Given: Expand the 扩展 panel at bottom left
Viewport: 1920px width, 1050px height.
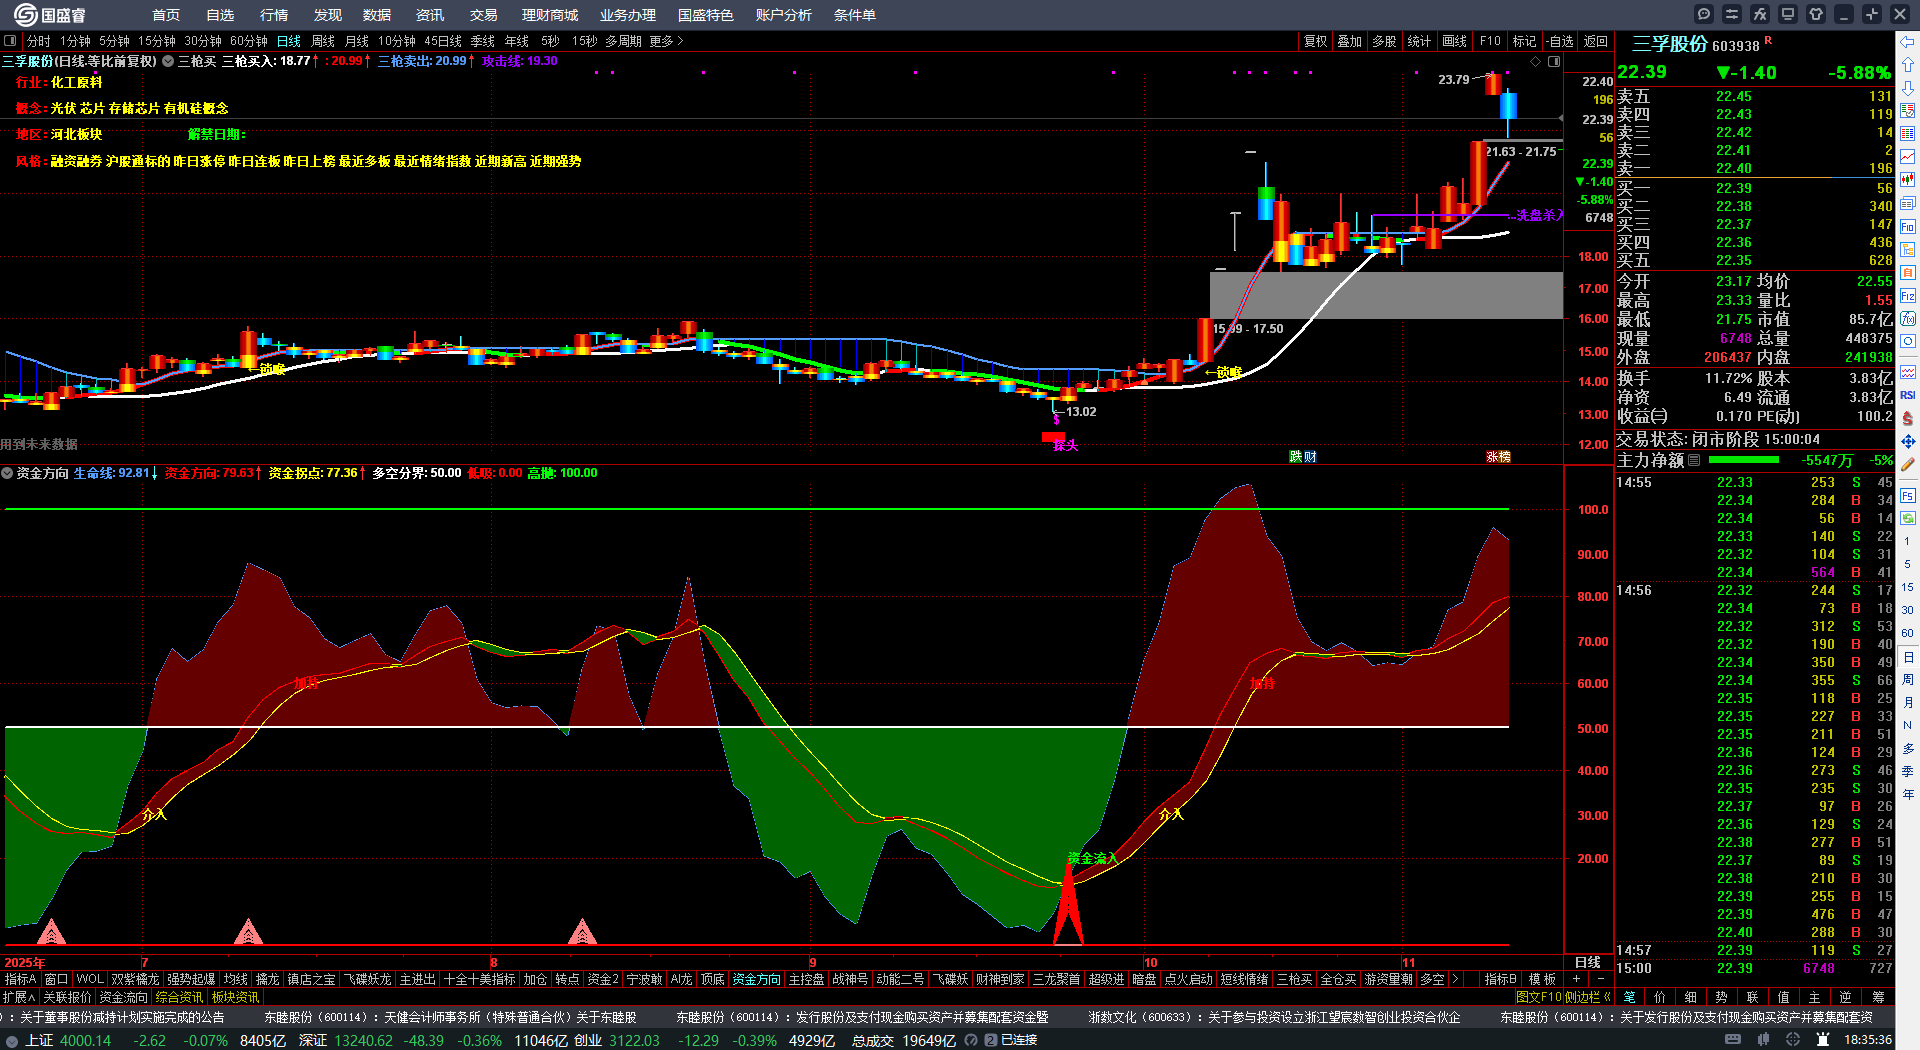Looking at the screenshot, I should point(19,996).
